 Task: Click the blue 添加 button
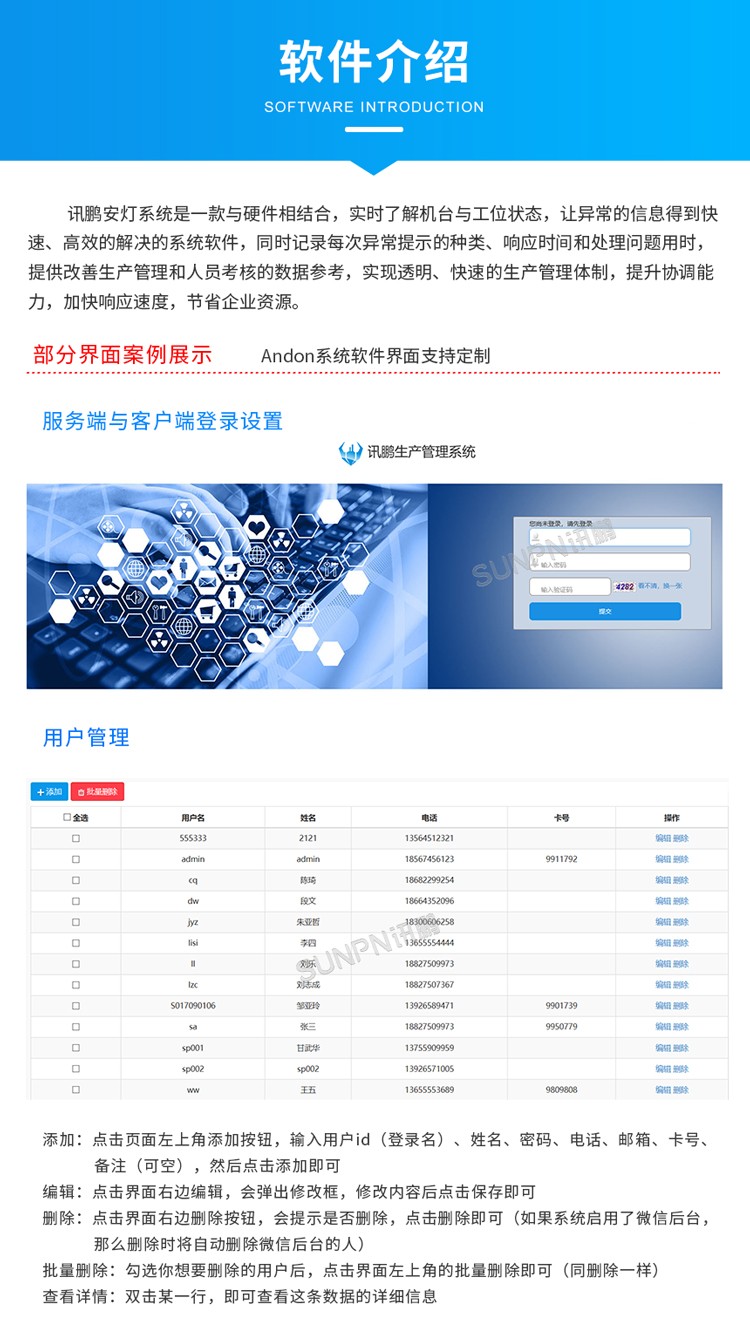click(x=48, y=792)
